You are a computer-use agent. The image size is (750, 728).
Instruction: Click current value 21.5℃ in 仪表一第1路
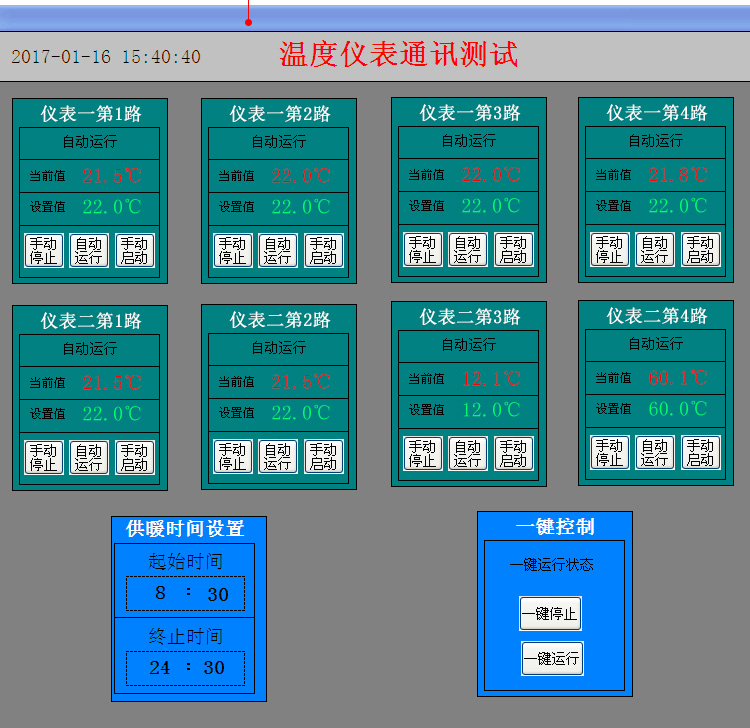point(112,176)
